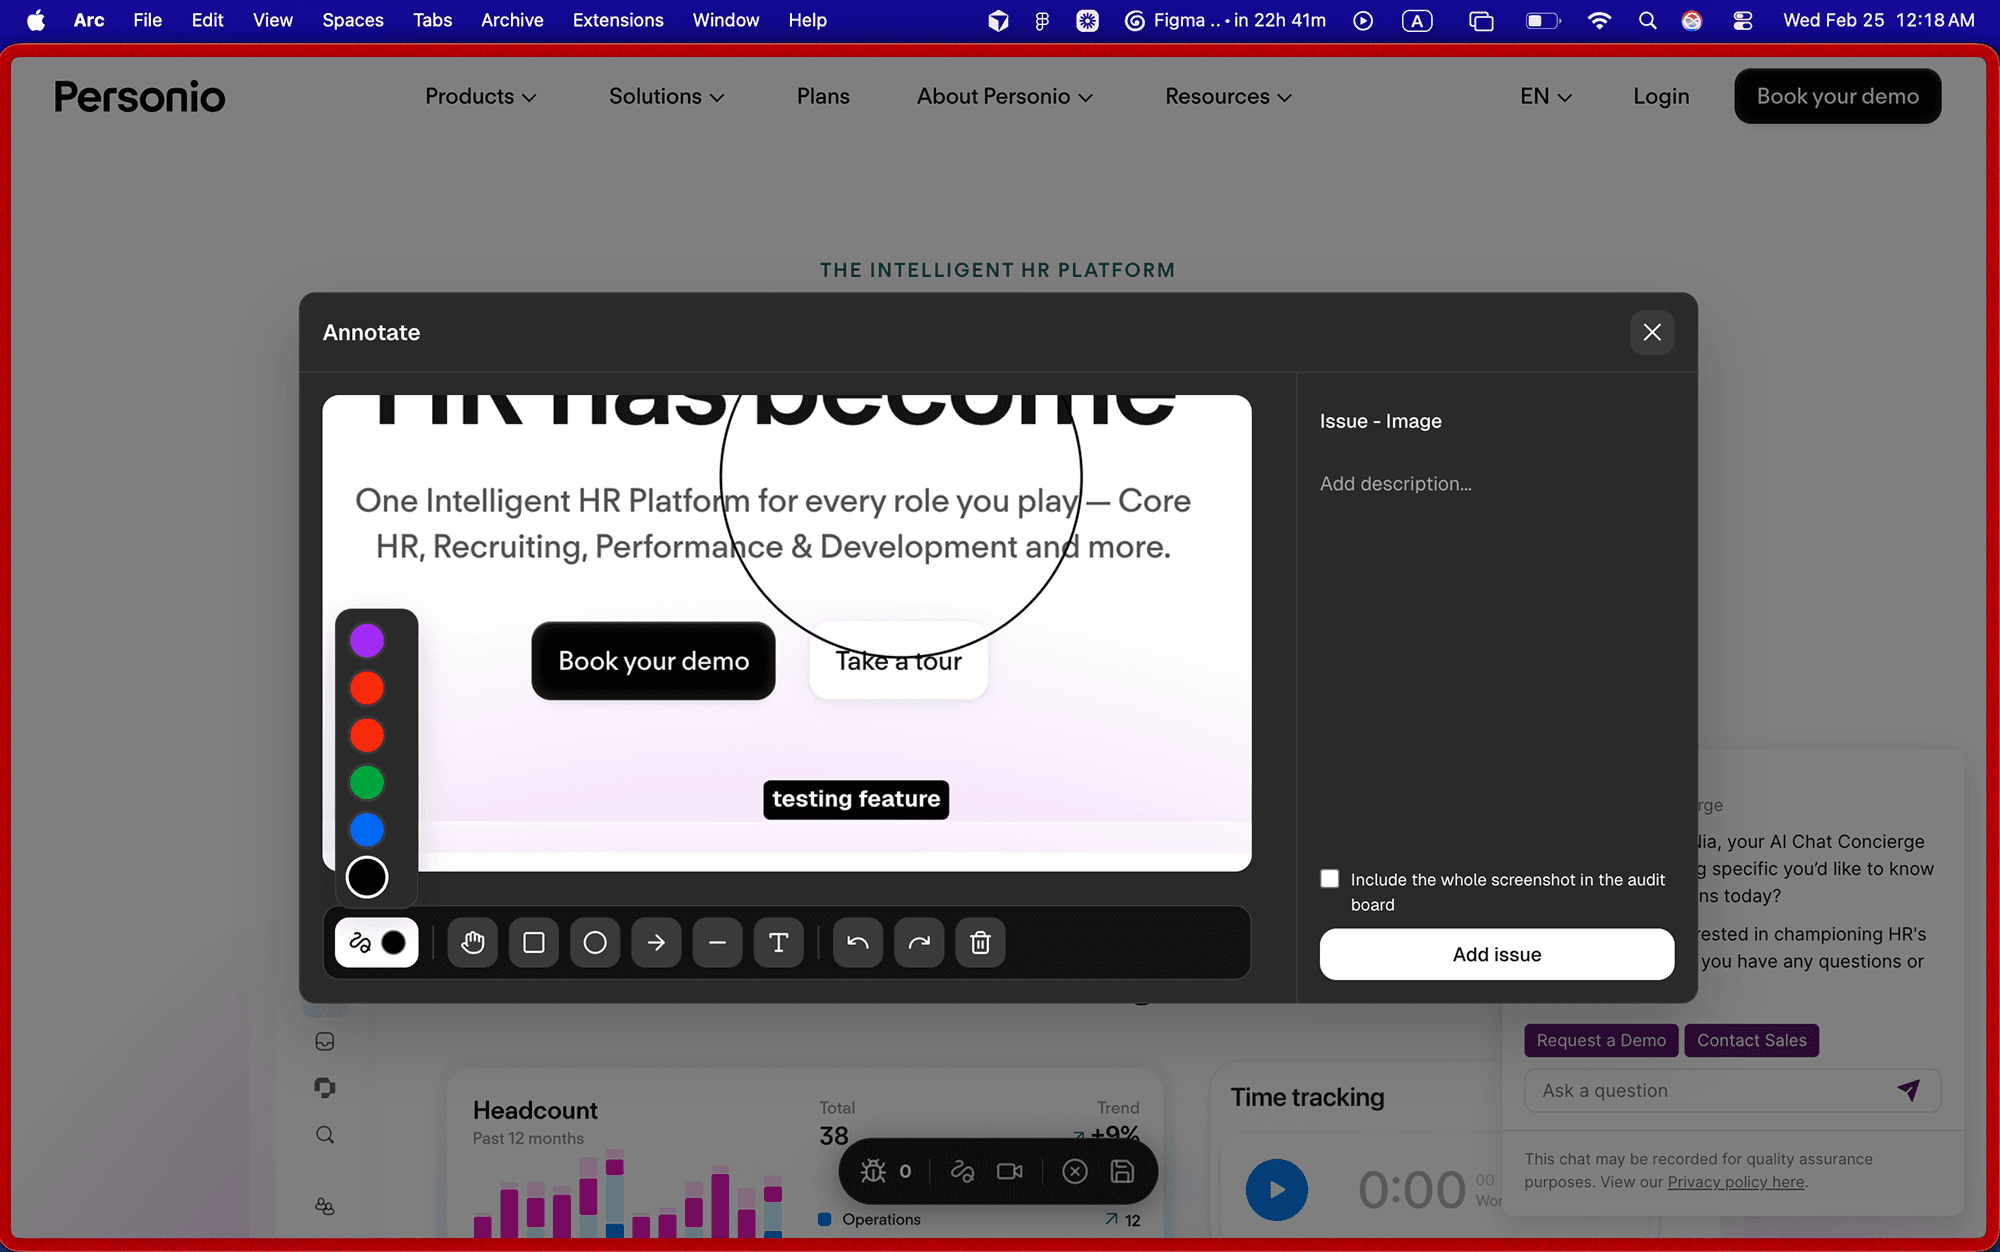Expand the EN language selector
This screenshot has width=2000, height=1252.
click(x=1546, y=96)
